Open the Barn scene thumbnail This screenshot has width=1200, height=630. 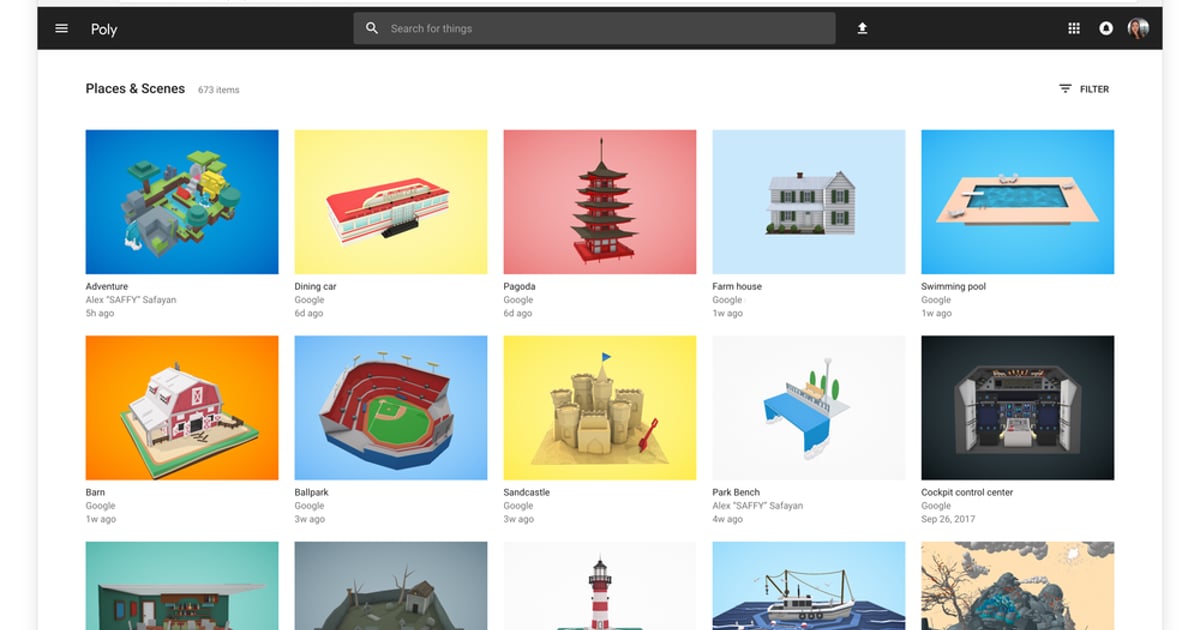(x=181, y=406)
